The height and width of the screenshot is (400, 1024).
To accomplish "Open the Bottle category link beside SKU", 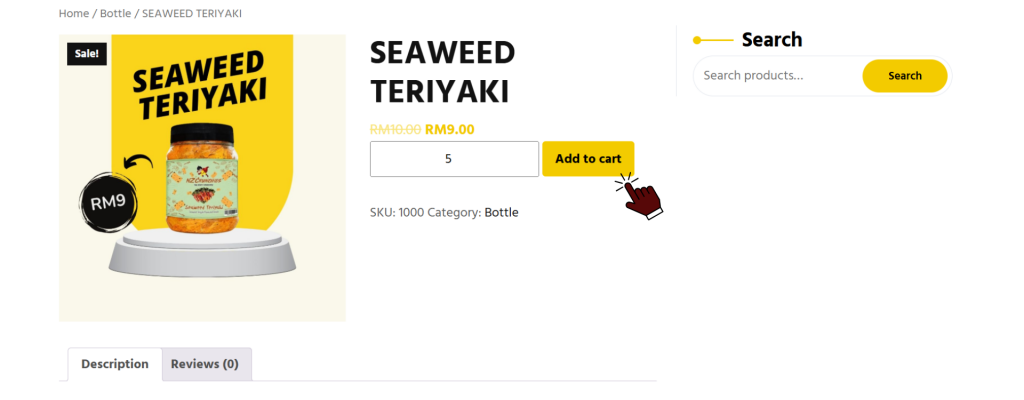I will [x=501, y=213].
